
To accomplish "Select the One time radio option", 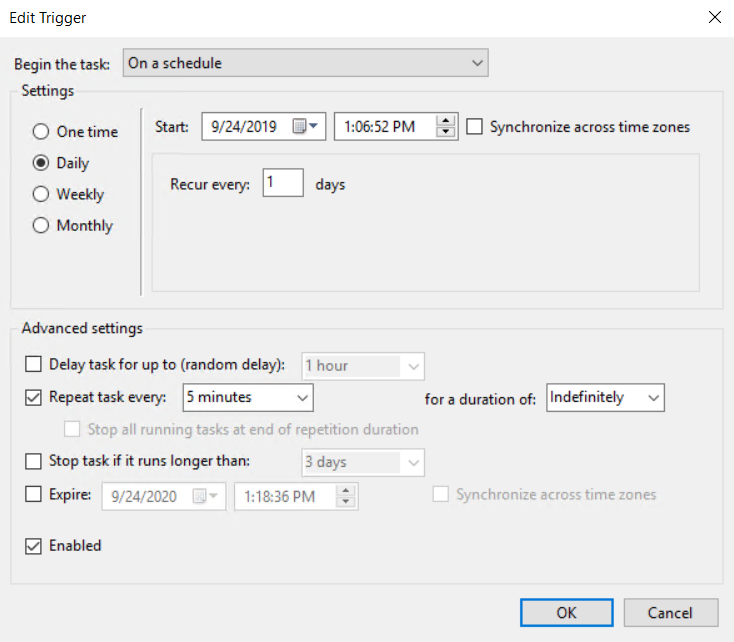I will tap(41, 132).
